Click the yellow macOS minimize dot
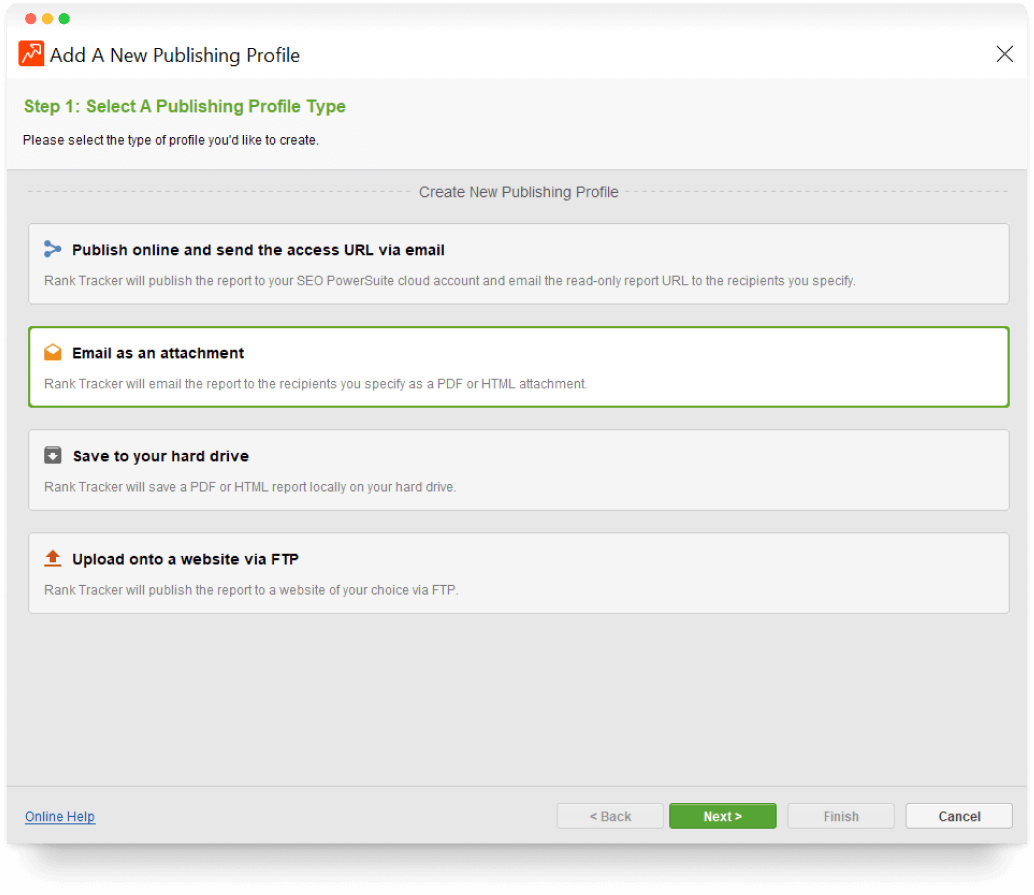Screen dimensions: 1034x895 click(x=47, y=18)
